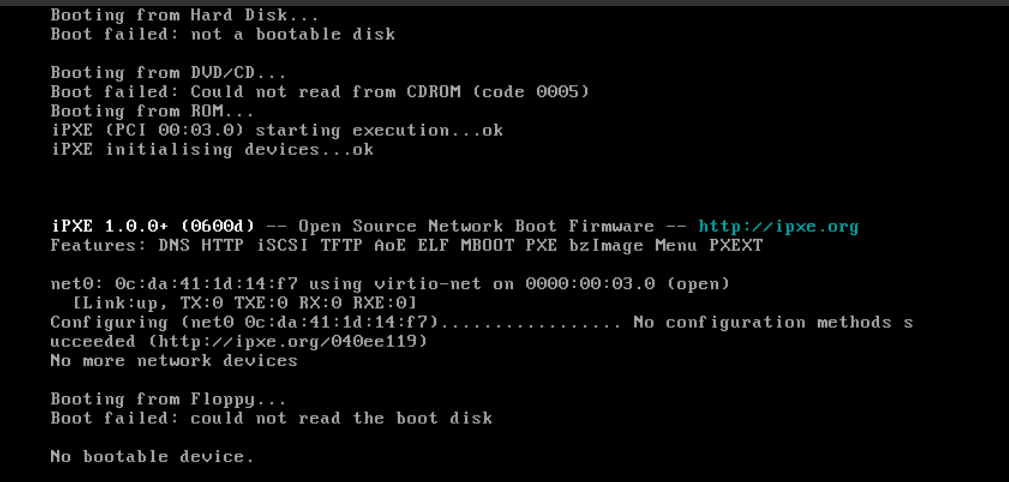Screen dimensions: 1009x482
Task: Click the "Booting from DVD/CD..." line
Action: pos(169,73)
